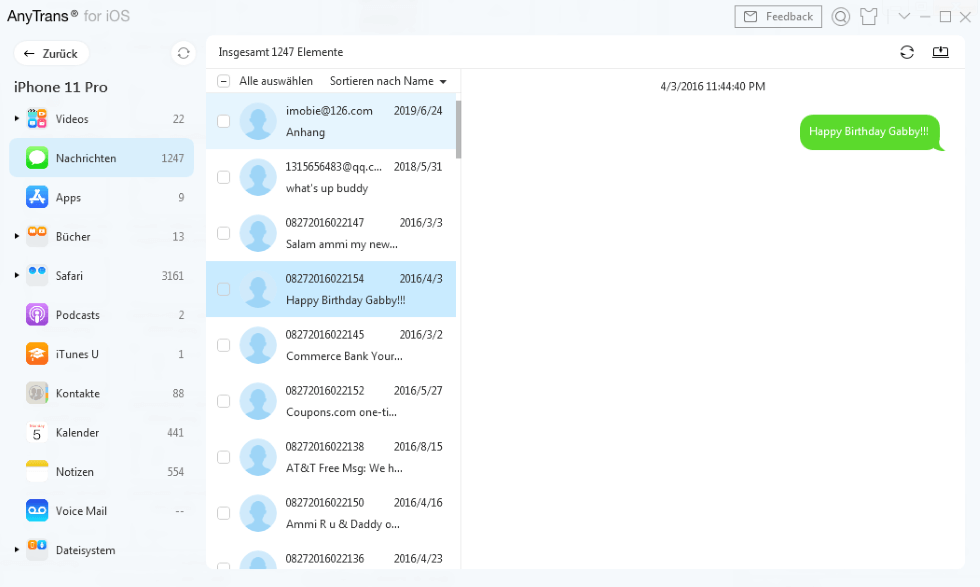The image size is (980, 587).
Task: Open the Apps category icon
Action: [x=37, y=197]
